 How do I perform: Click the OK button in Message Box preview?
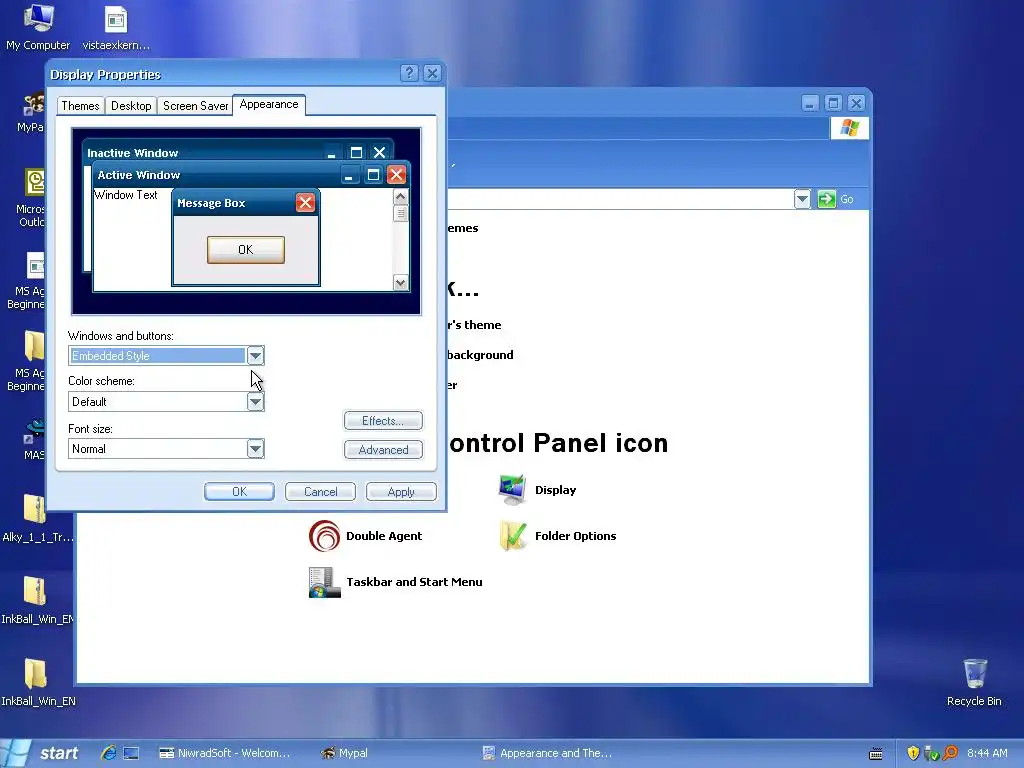tap(246, 249)
